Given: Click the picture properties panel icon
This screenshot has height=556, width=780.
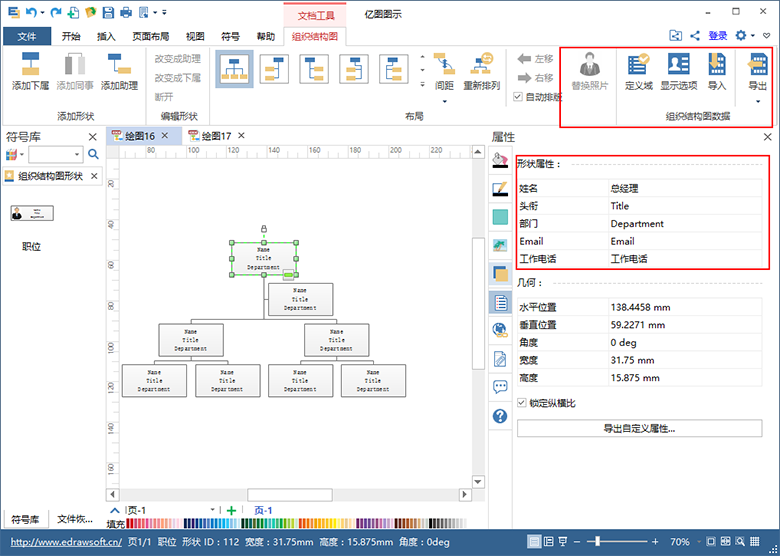Looking at the screenshot, I should [x=500, y=245].
